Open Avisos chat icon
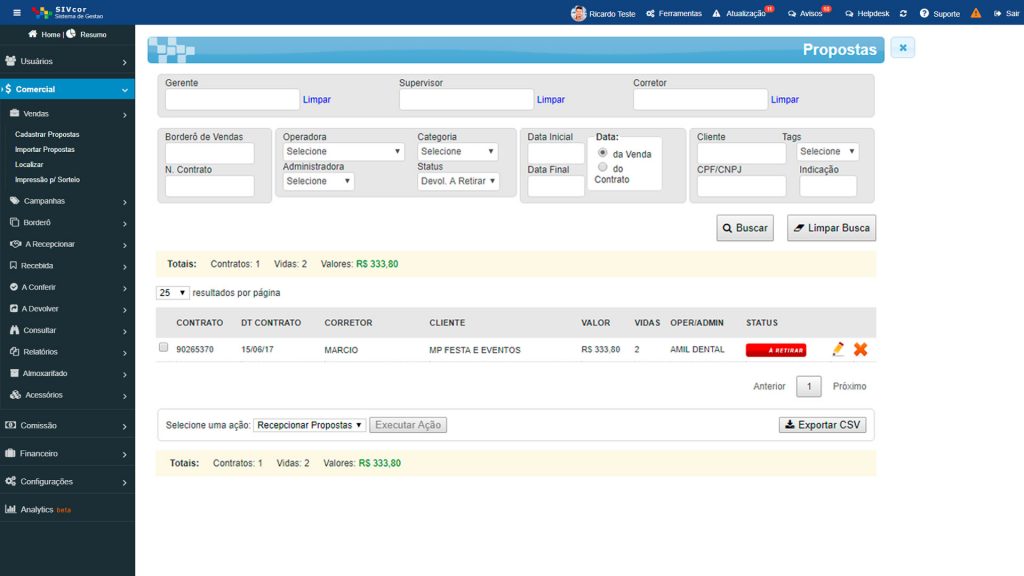Viewport: 1024px width, 576px height. [792, 13]
